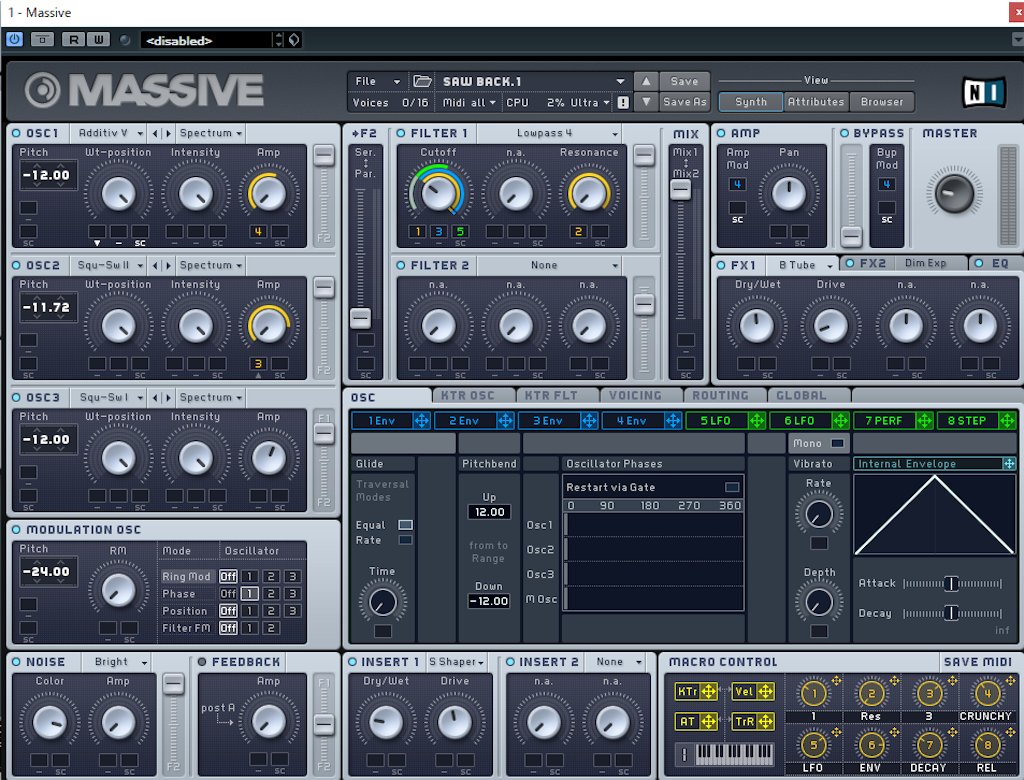The height and width of the screenshot is (780, 1024).
Task: Click the Pitchbend Up value field
Action: (489, 512)
